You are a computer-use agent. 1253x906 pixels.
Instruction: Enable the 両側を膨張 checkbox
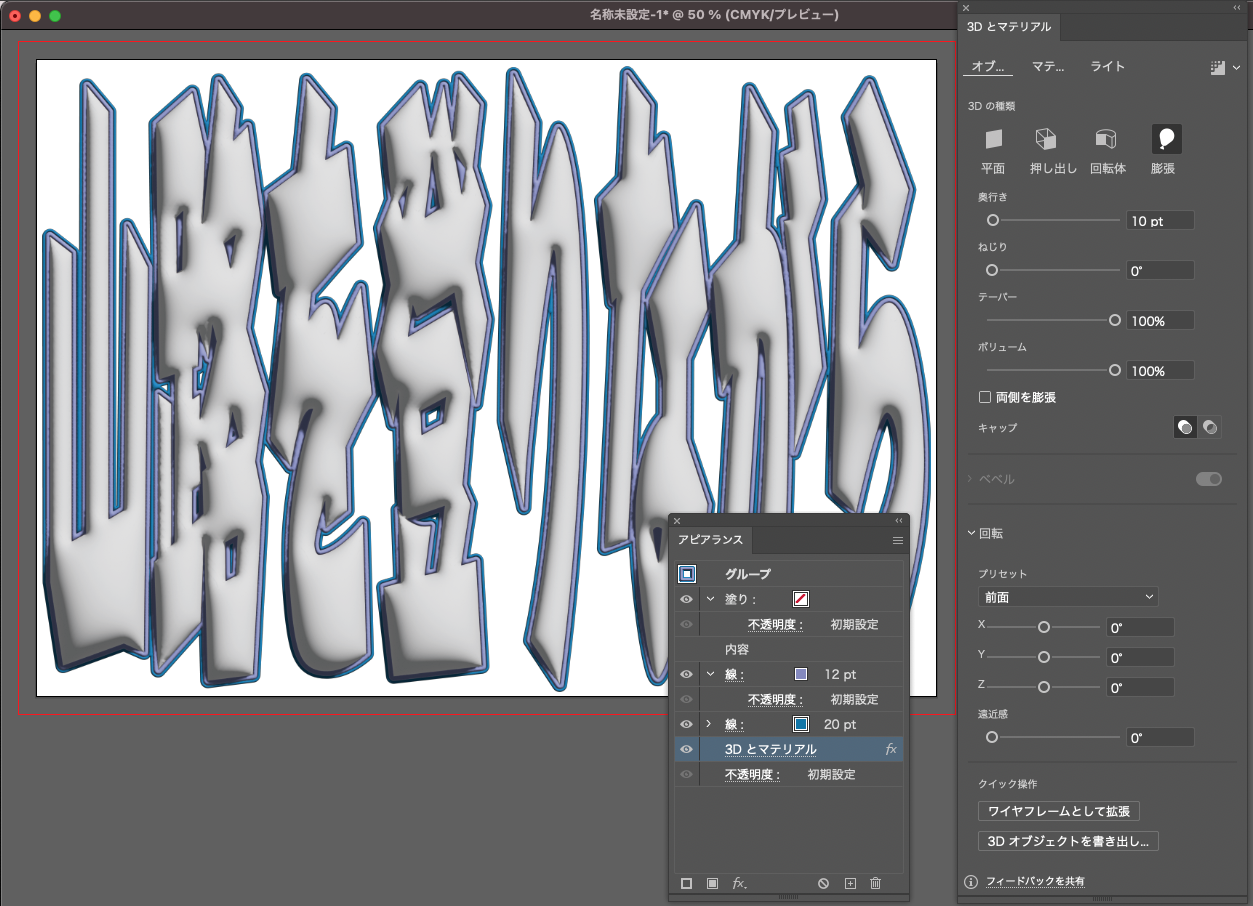click(984, 396)
